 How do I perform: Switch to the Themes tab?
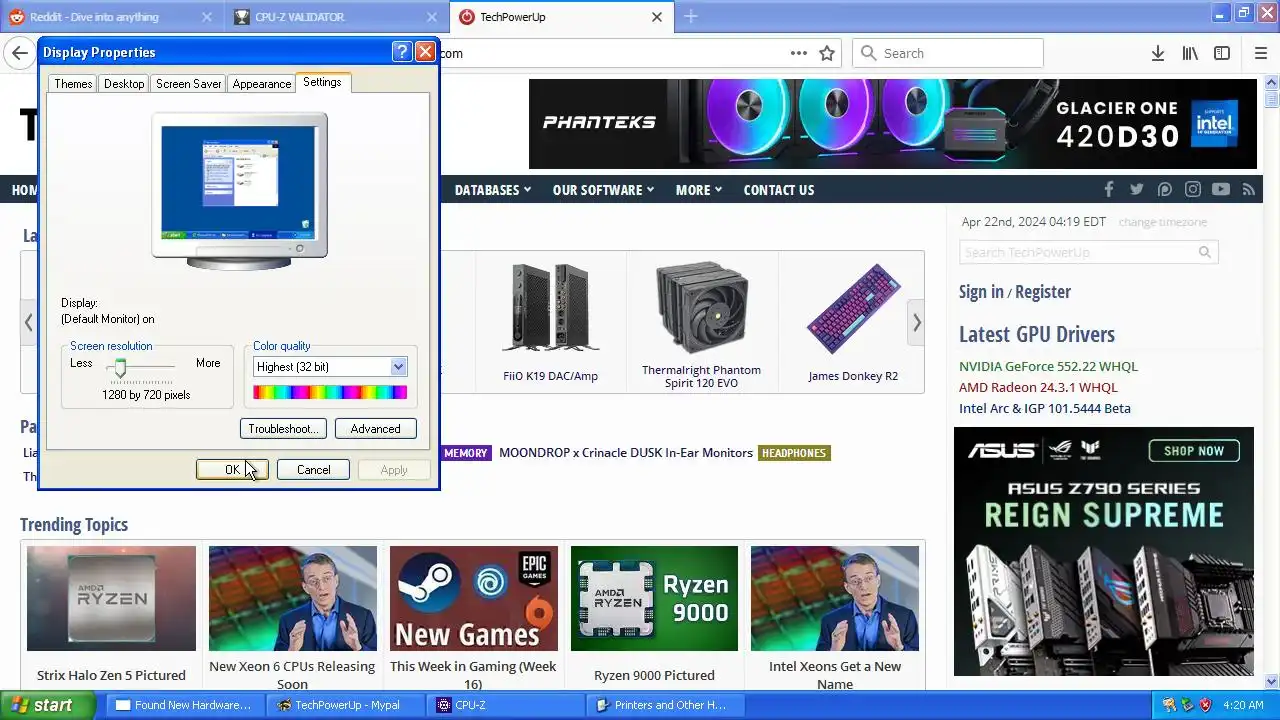coord(73,84)
